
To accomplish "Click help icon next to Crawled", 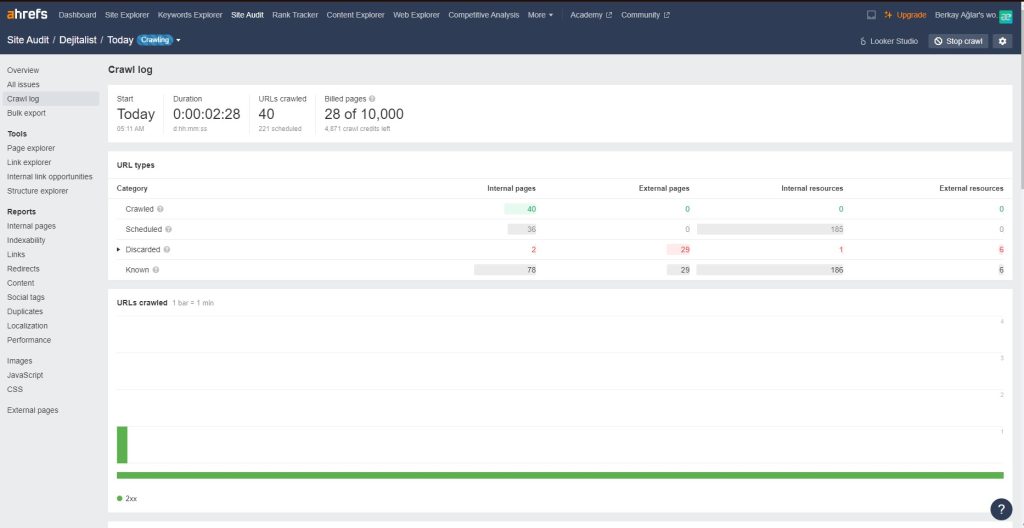I will (160, 209).
